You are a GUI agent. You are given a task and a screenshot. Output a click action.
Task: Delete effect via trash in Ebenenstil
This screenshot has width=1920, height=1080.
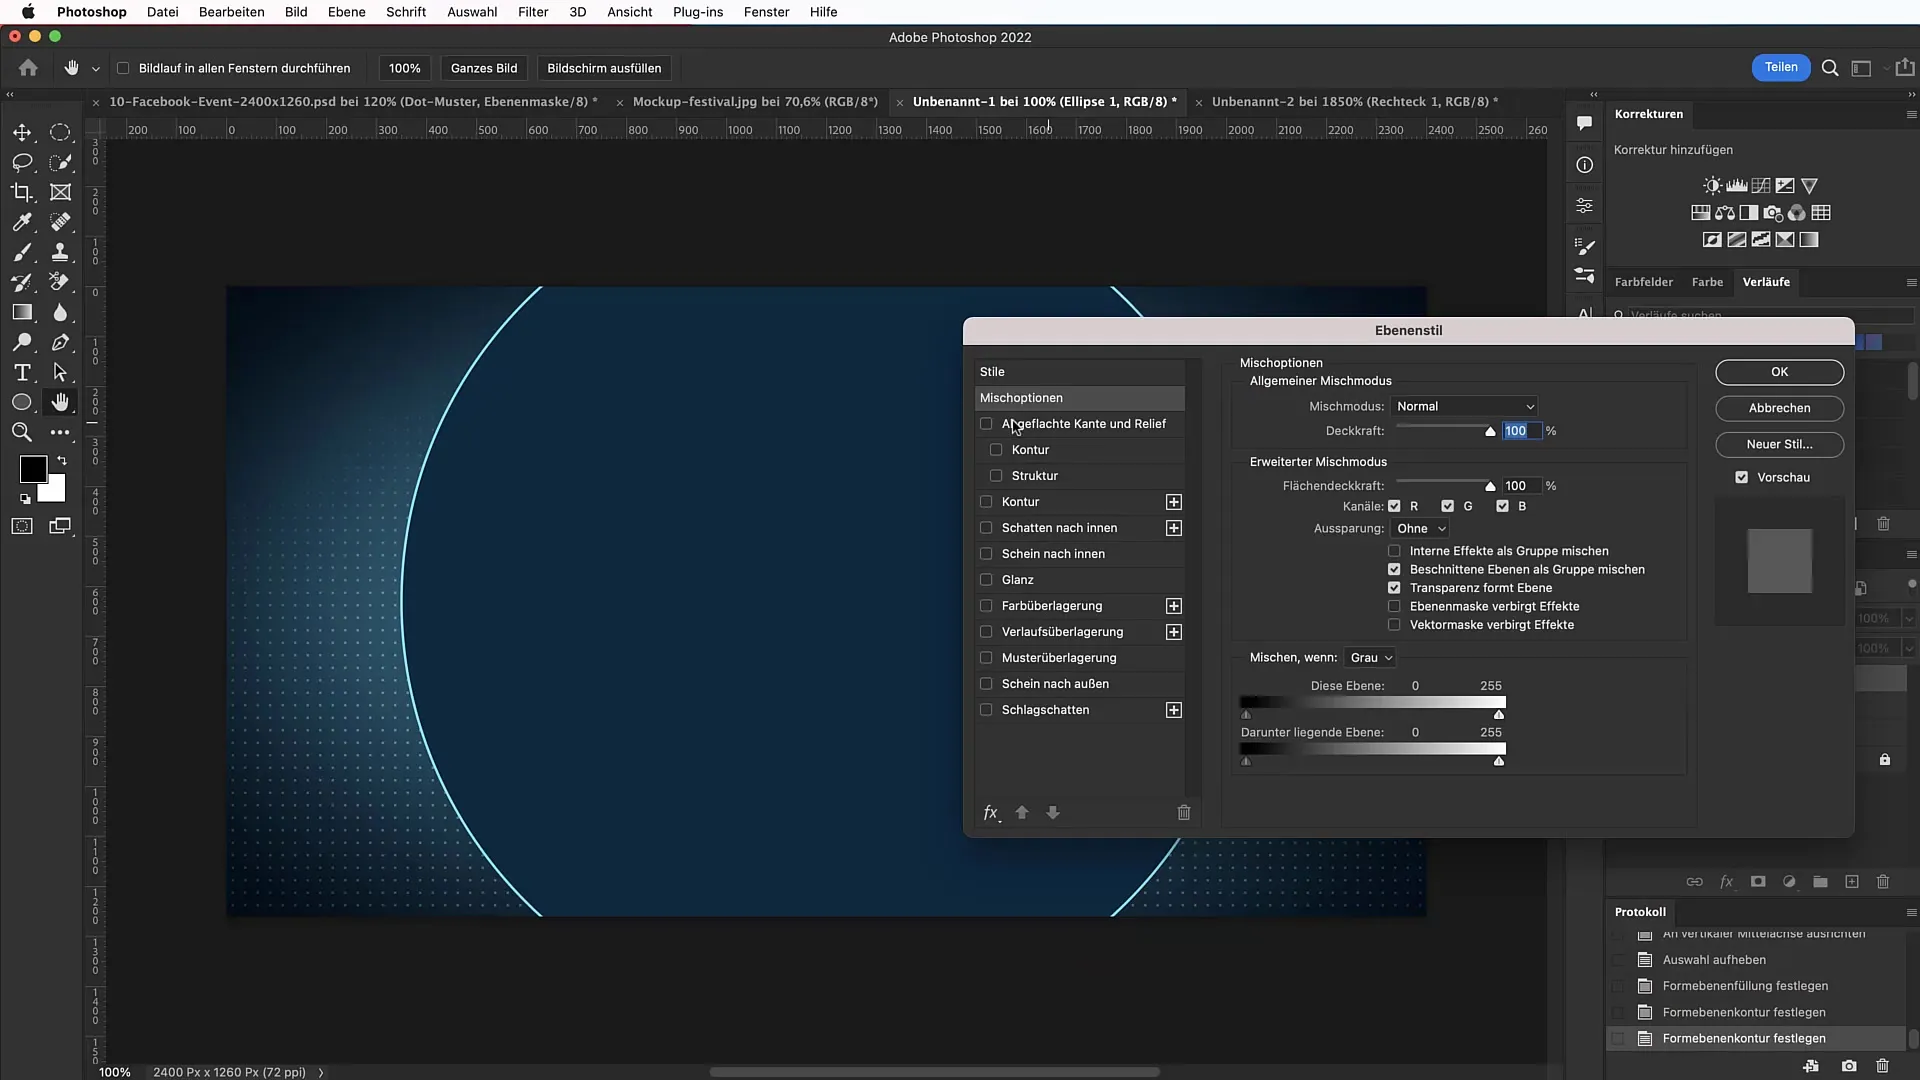1184,813
